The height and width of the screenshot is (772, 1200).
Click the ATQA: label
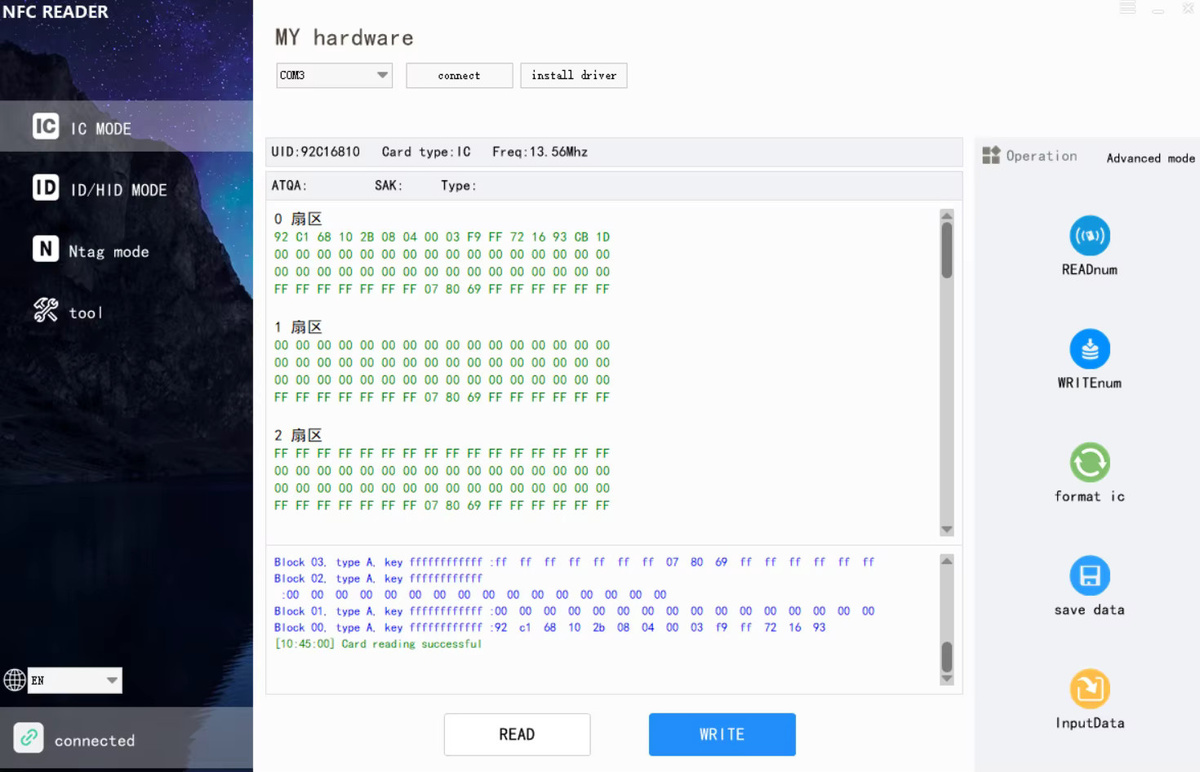[x=290, y=186]
